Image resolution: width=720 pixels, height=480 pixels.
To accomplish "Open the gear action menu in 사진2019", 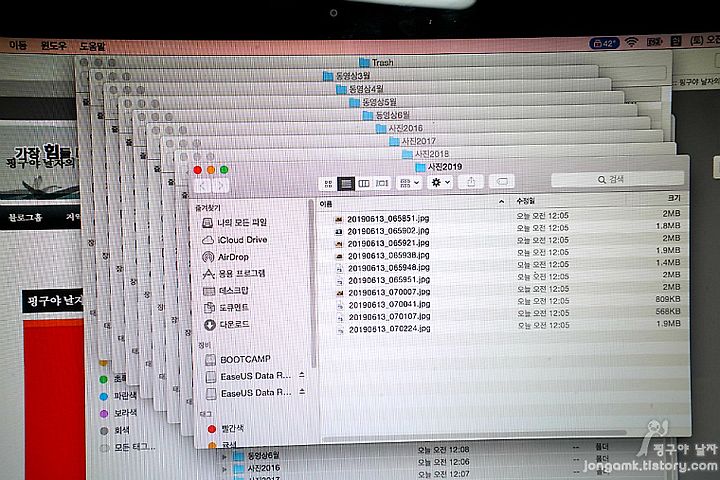I will (x=440, y=183).
